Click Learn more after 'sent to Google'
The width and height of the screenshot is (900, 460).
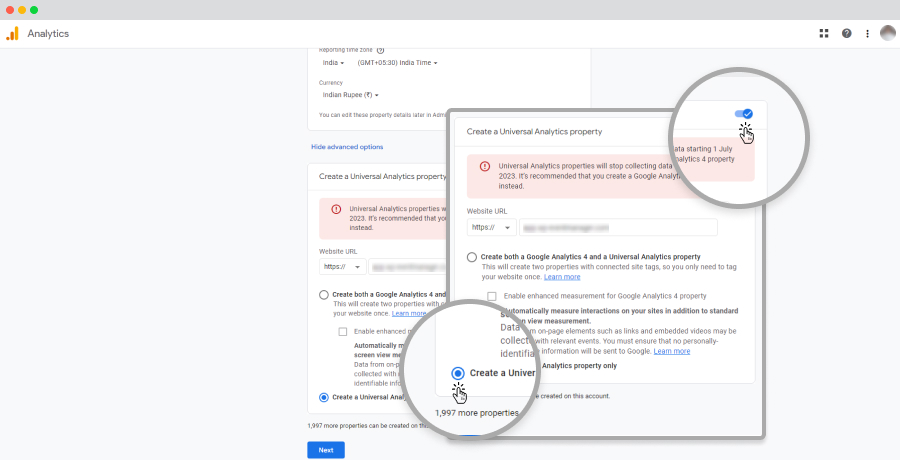[672, 351]
